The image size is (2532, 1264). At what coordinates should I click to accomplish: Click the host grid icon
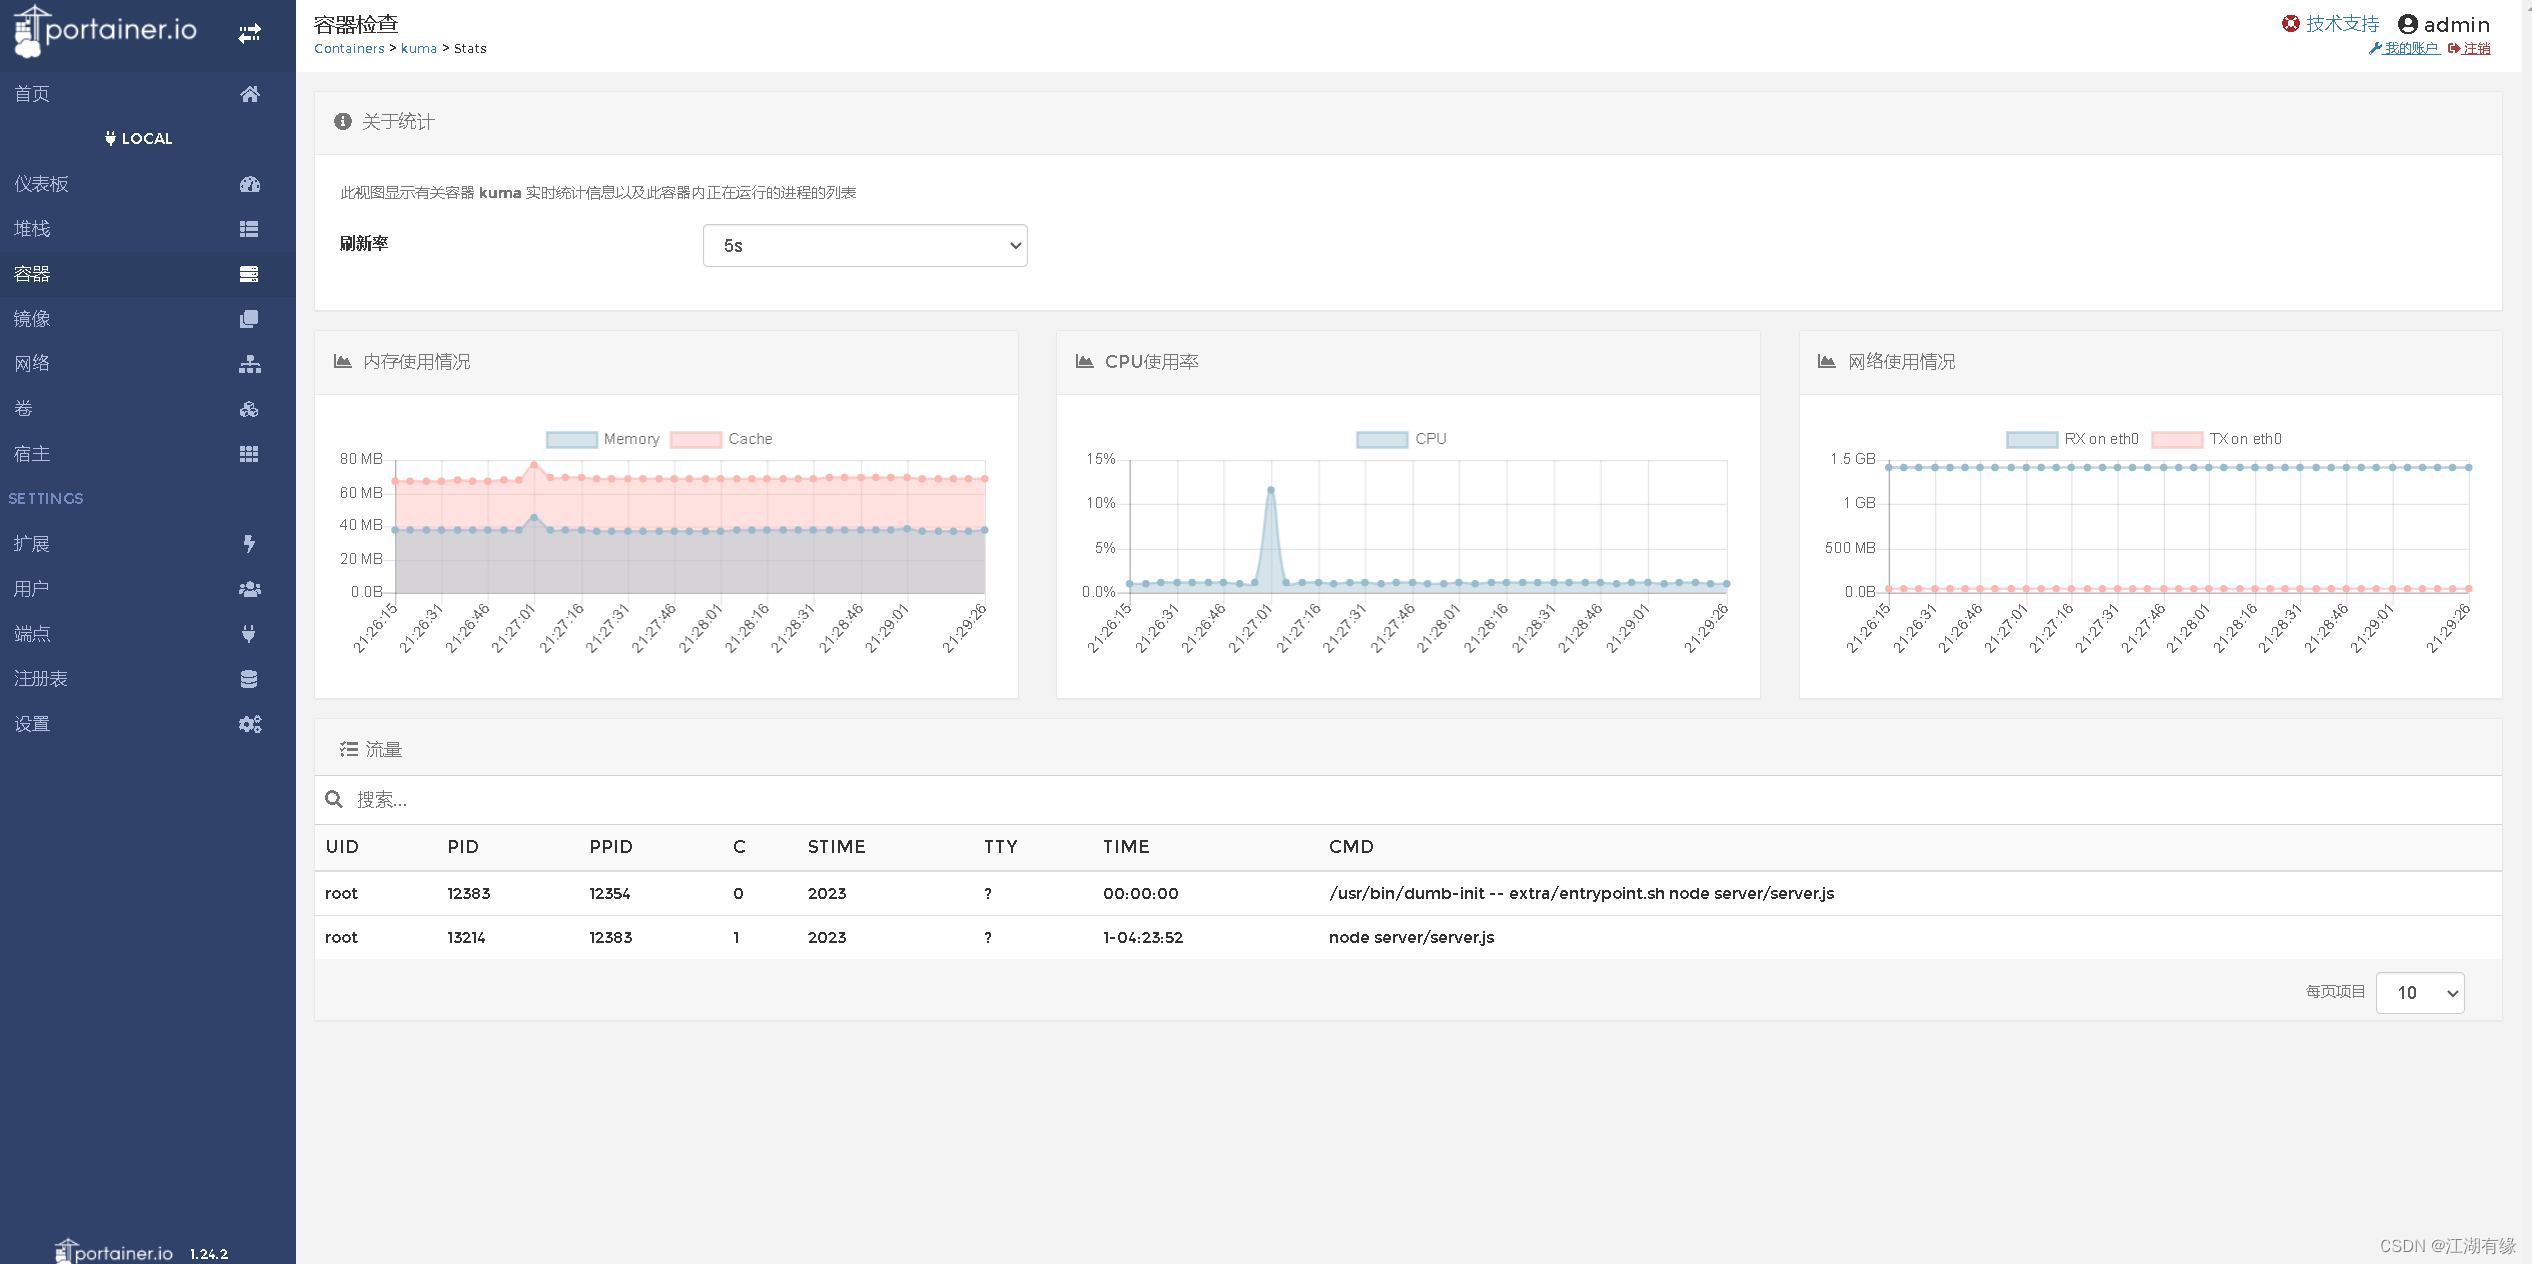point(249,454)
